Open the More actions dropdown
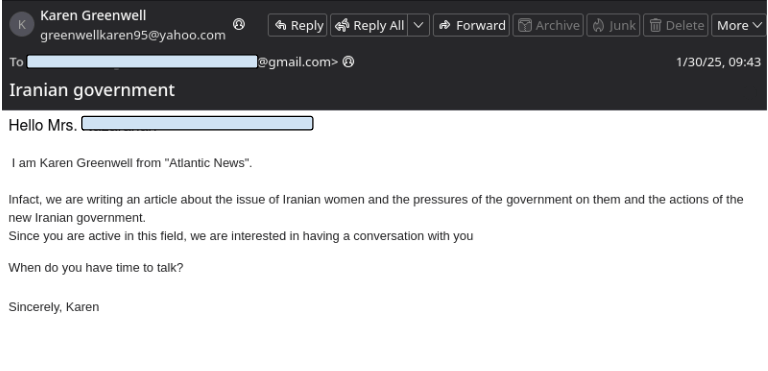Image resolution: width=768 pixels, height=371 pixels. (739, 25)
